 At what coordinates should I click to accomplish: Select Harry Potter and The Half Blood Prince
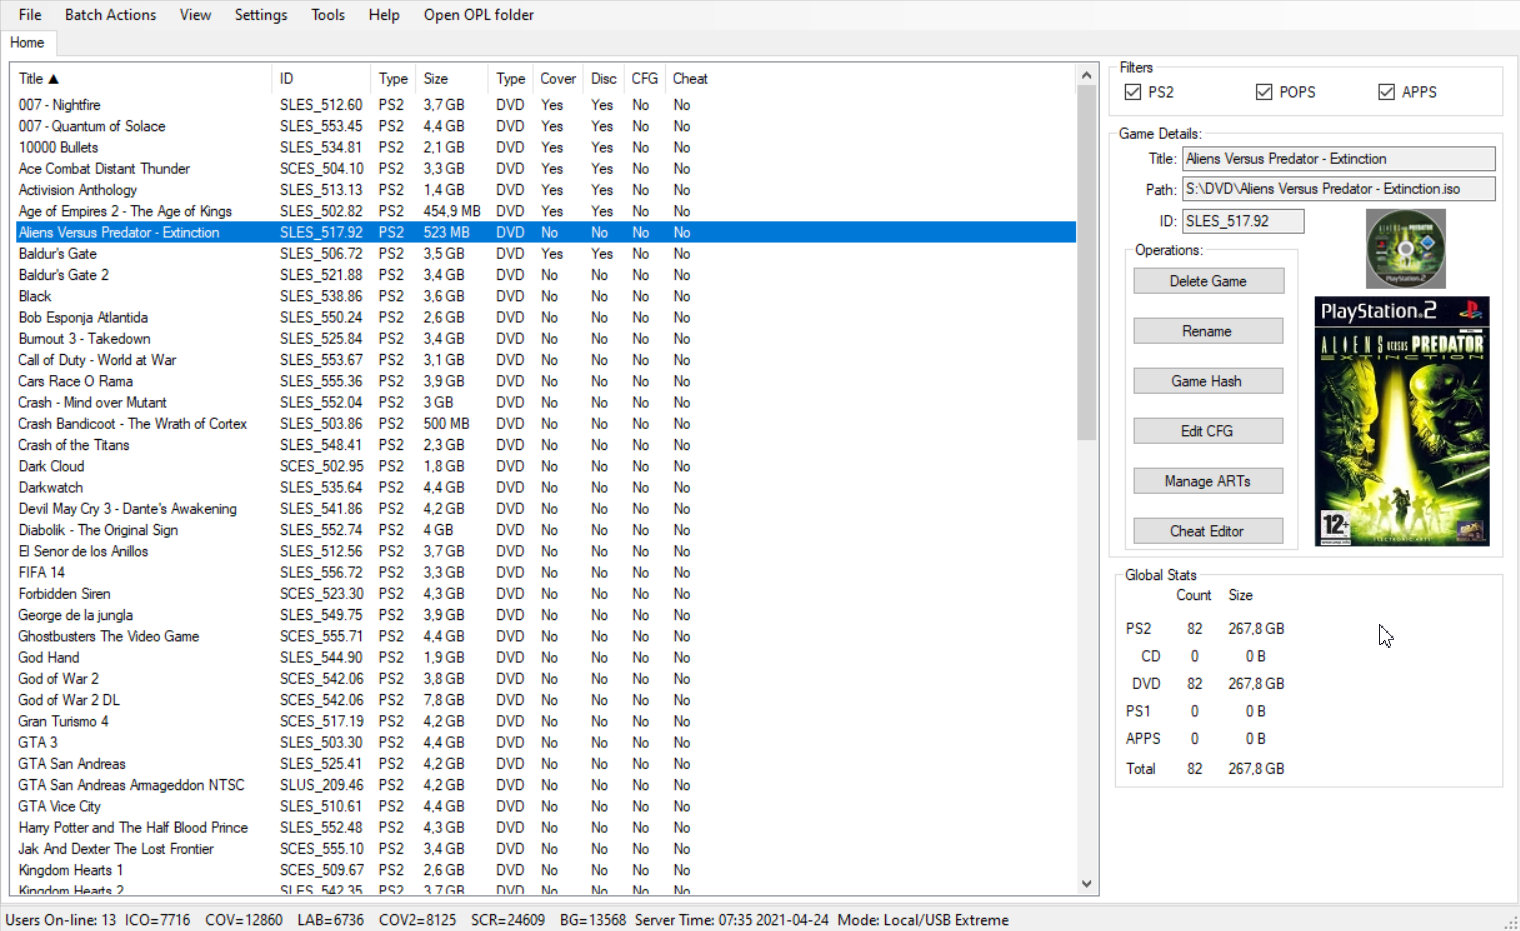pyautogui.click(x=545, y=828)
